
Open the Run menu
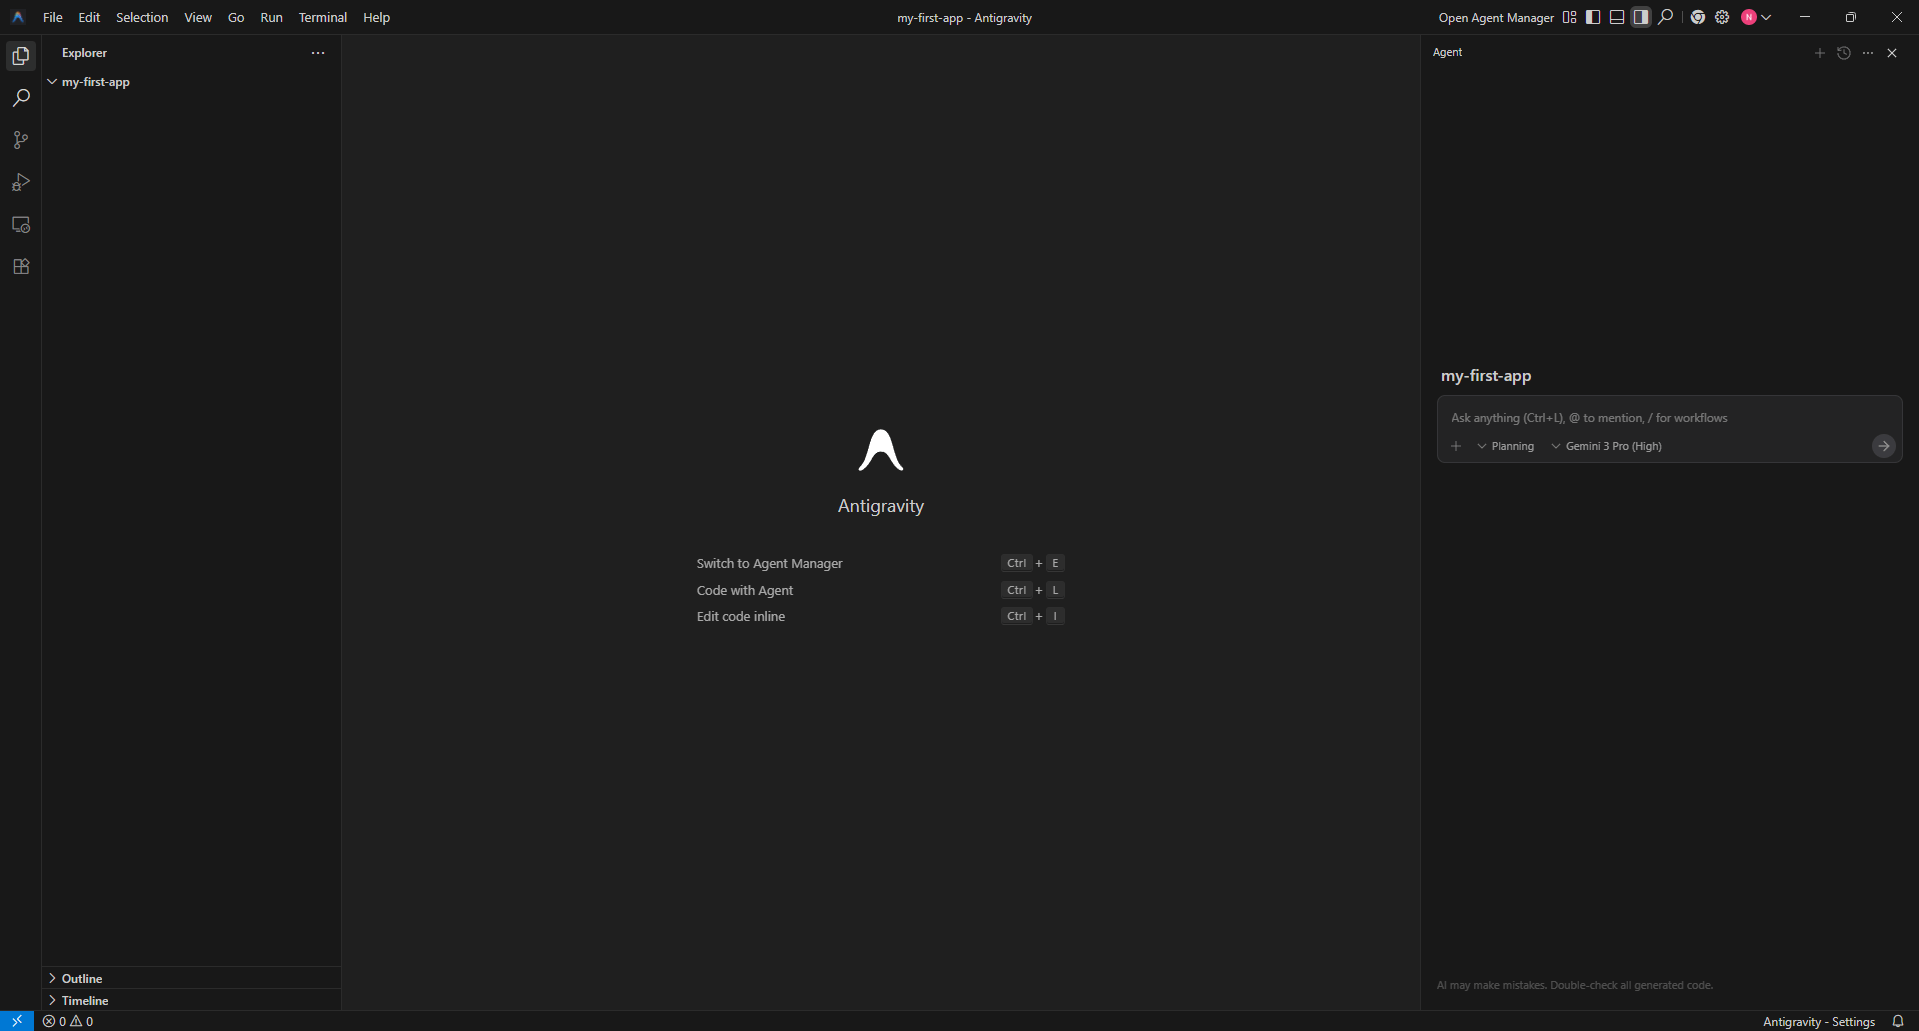pos(271,17)
